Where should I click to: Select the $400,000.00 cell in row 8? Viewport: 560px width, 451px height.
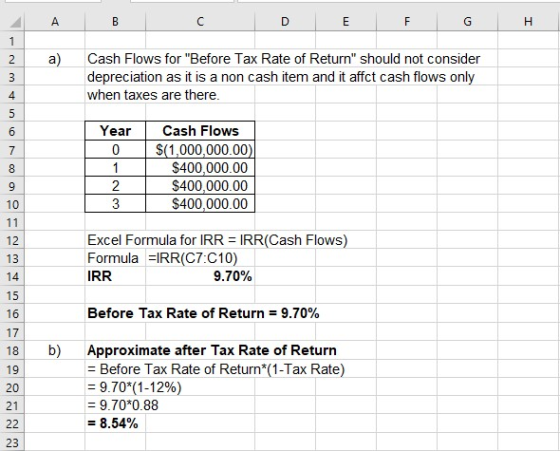pos(200,168)
